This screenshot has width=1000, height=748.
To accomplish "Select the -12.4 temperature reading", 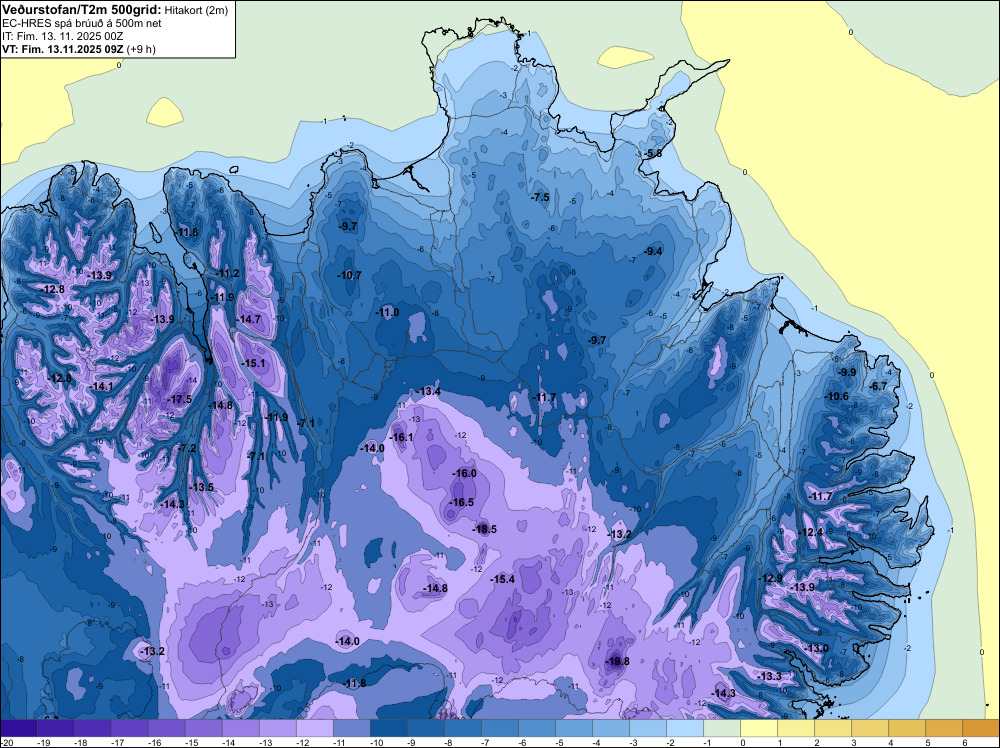I will (x=811, y=532).
